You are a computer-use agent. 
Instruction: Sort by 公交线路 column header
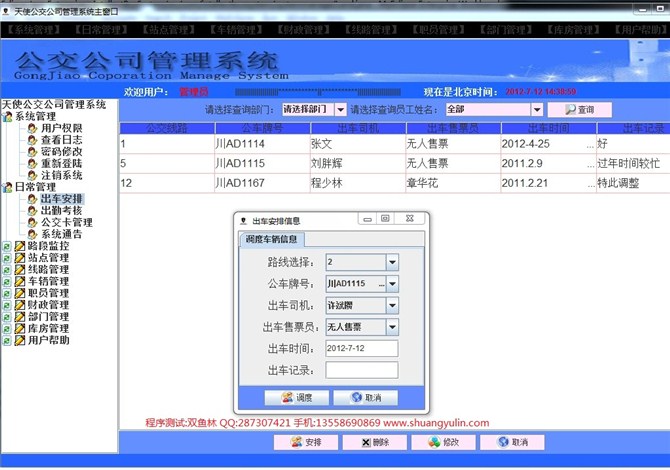(167, 128)
